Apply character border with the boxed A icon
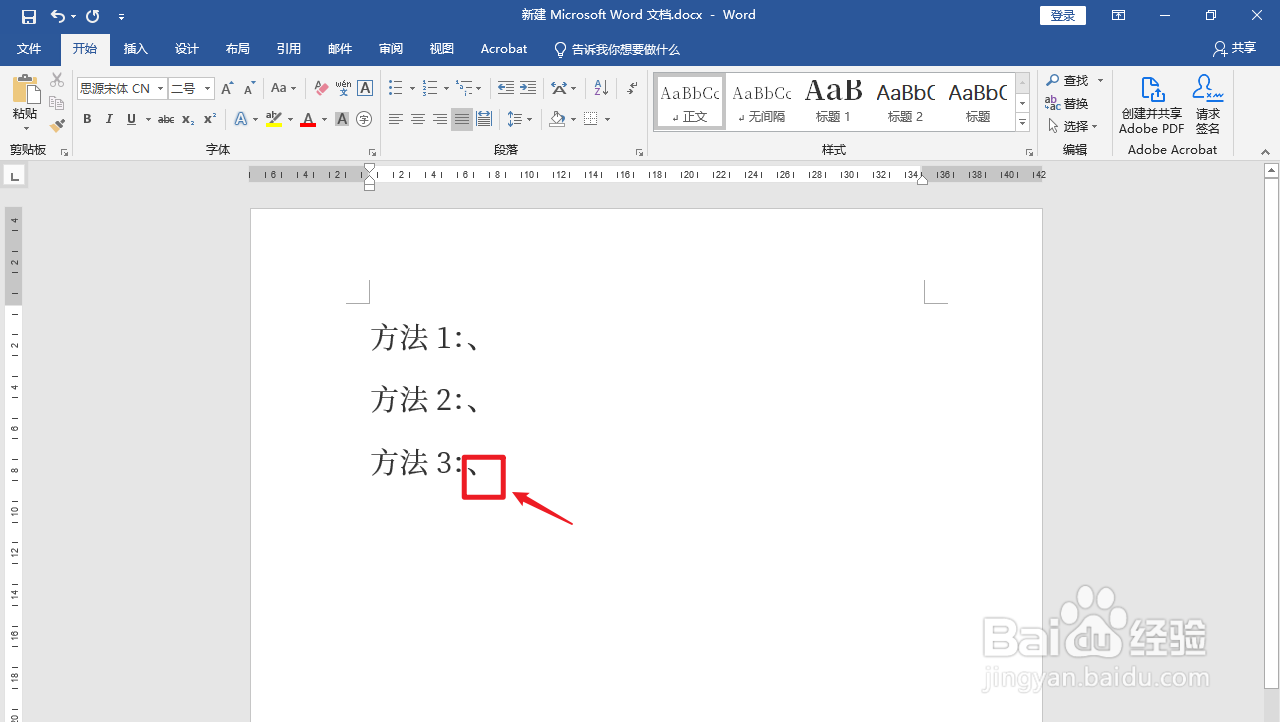Viewport: 1280px width, 722px height. (x=365, y=89)
